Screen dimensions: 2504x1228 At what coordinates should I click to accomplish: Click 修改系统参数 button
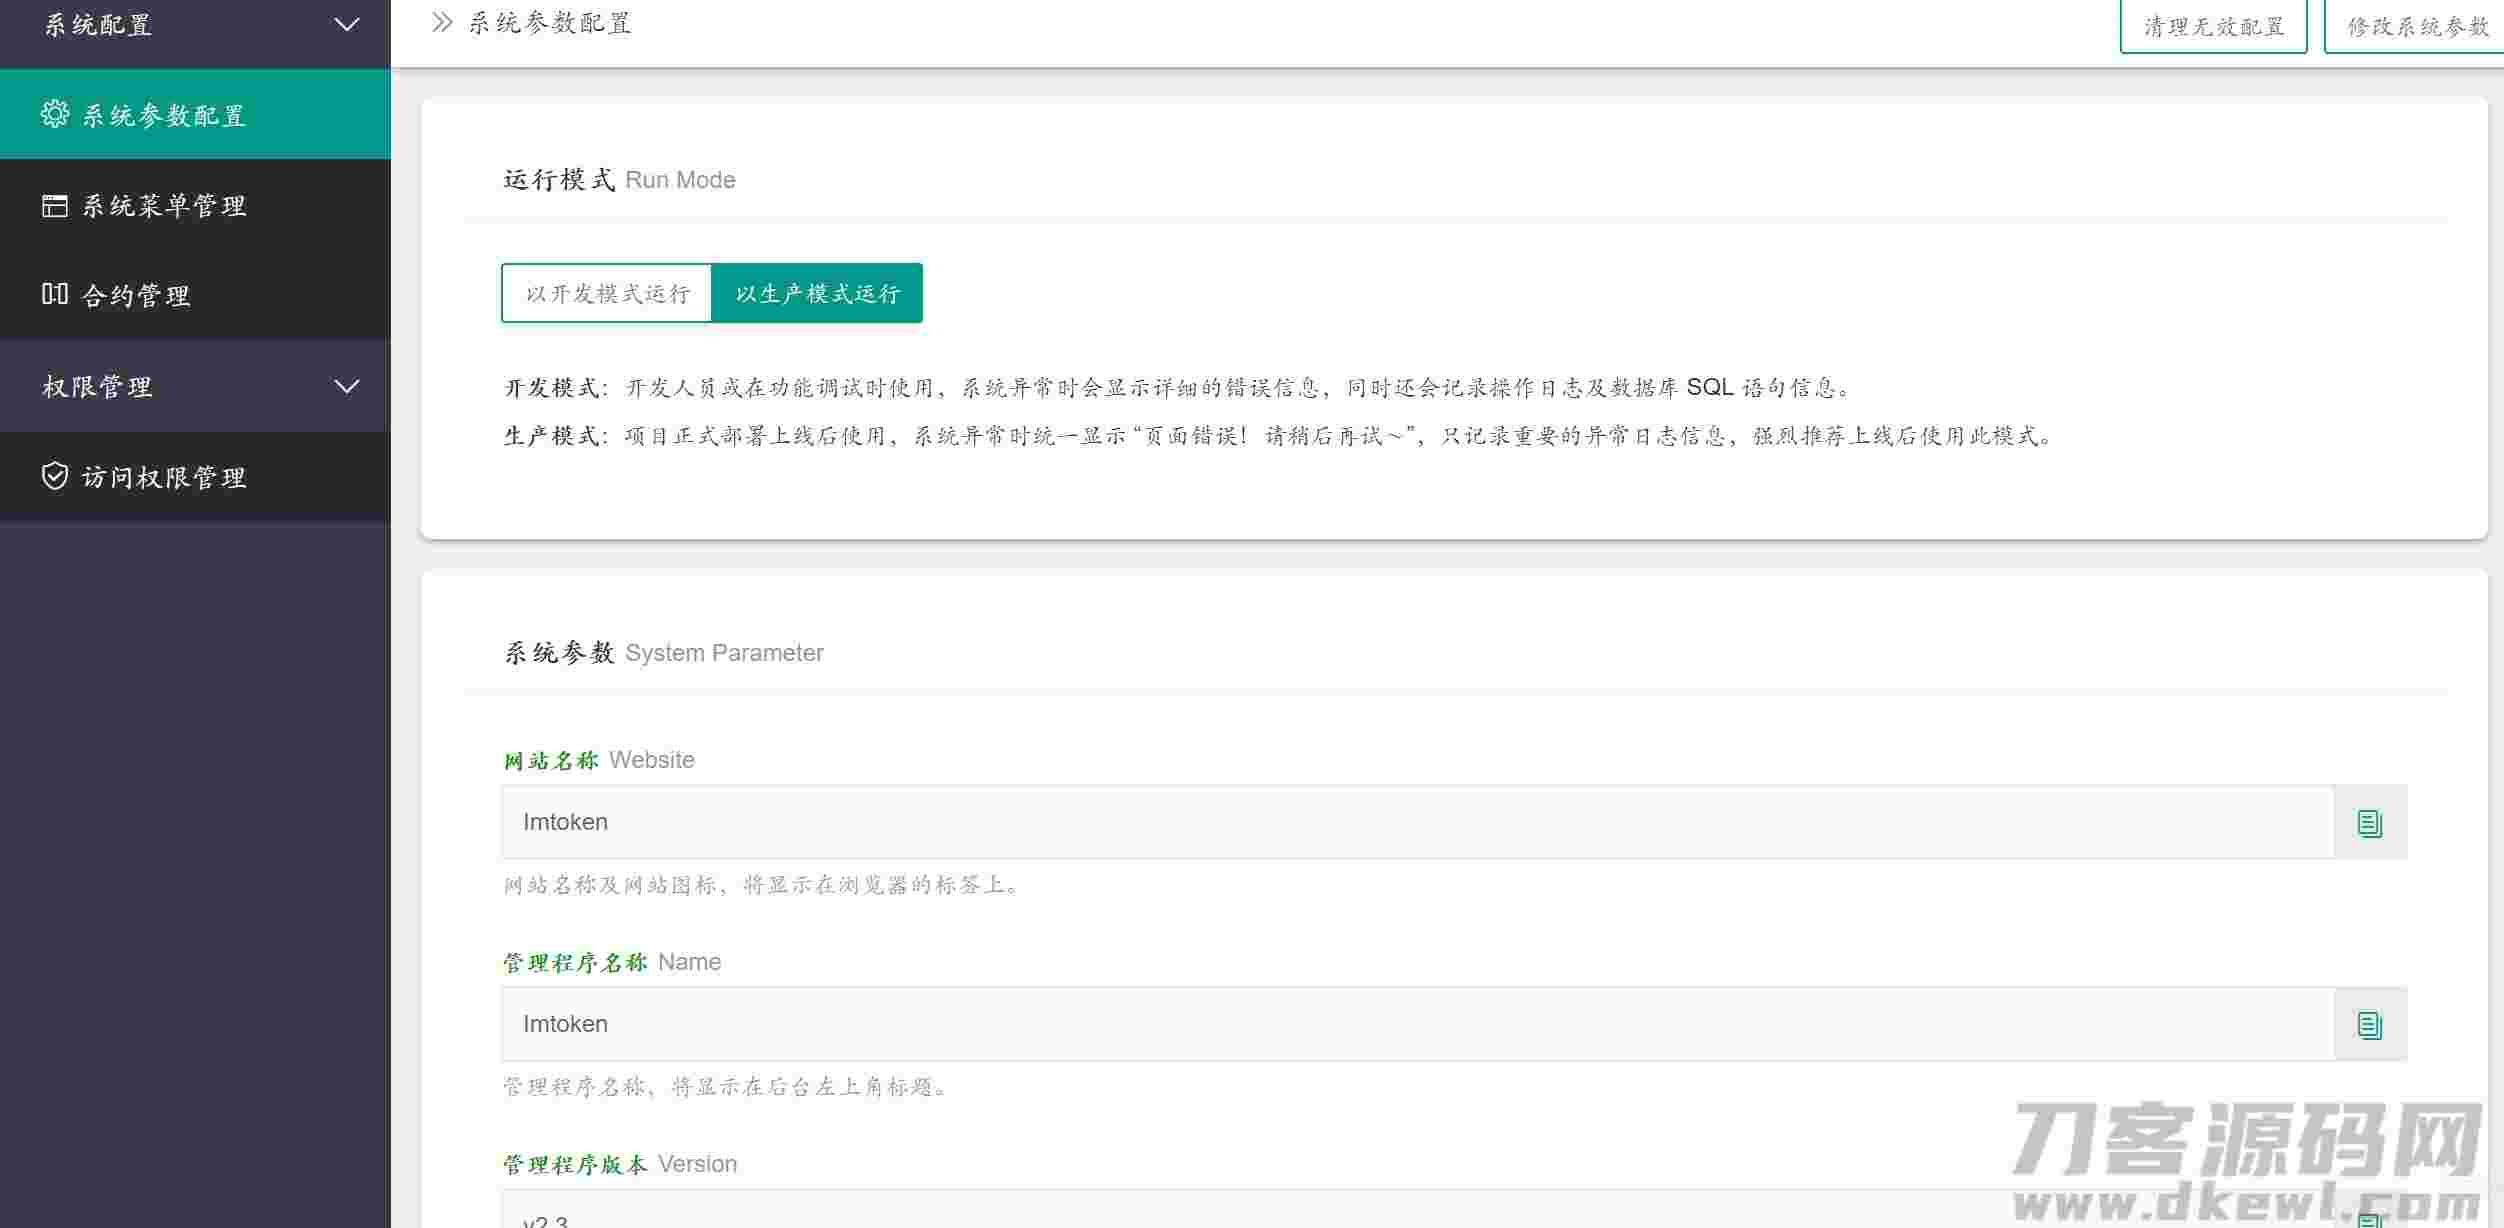(2416, 27)
